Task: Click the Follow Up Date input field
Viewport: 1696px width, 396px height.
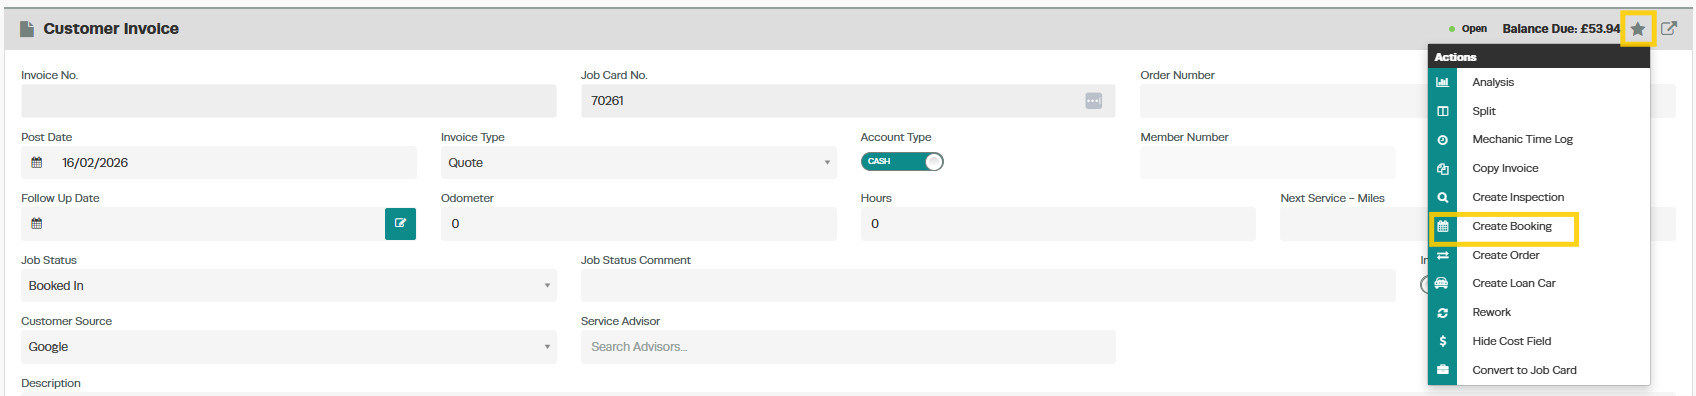Action: (203, 224)
